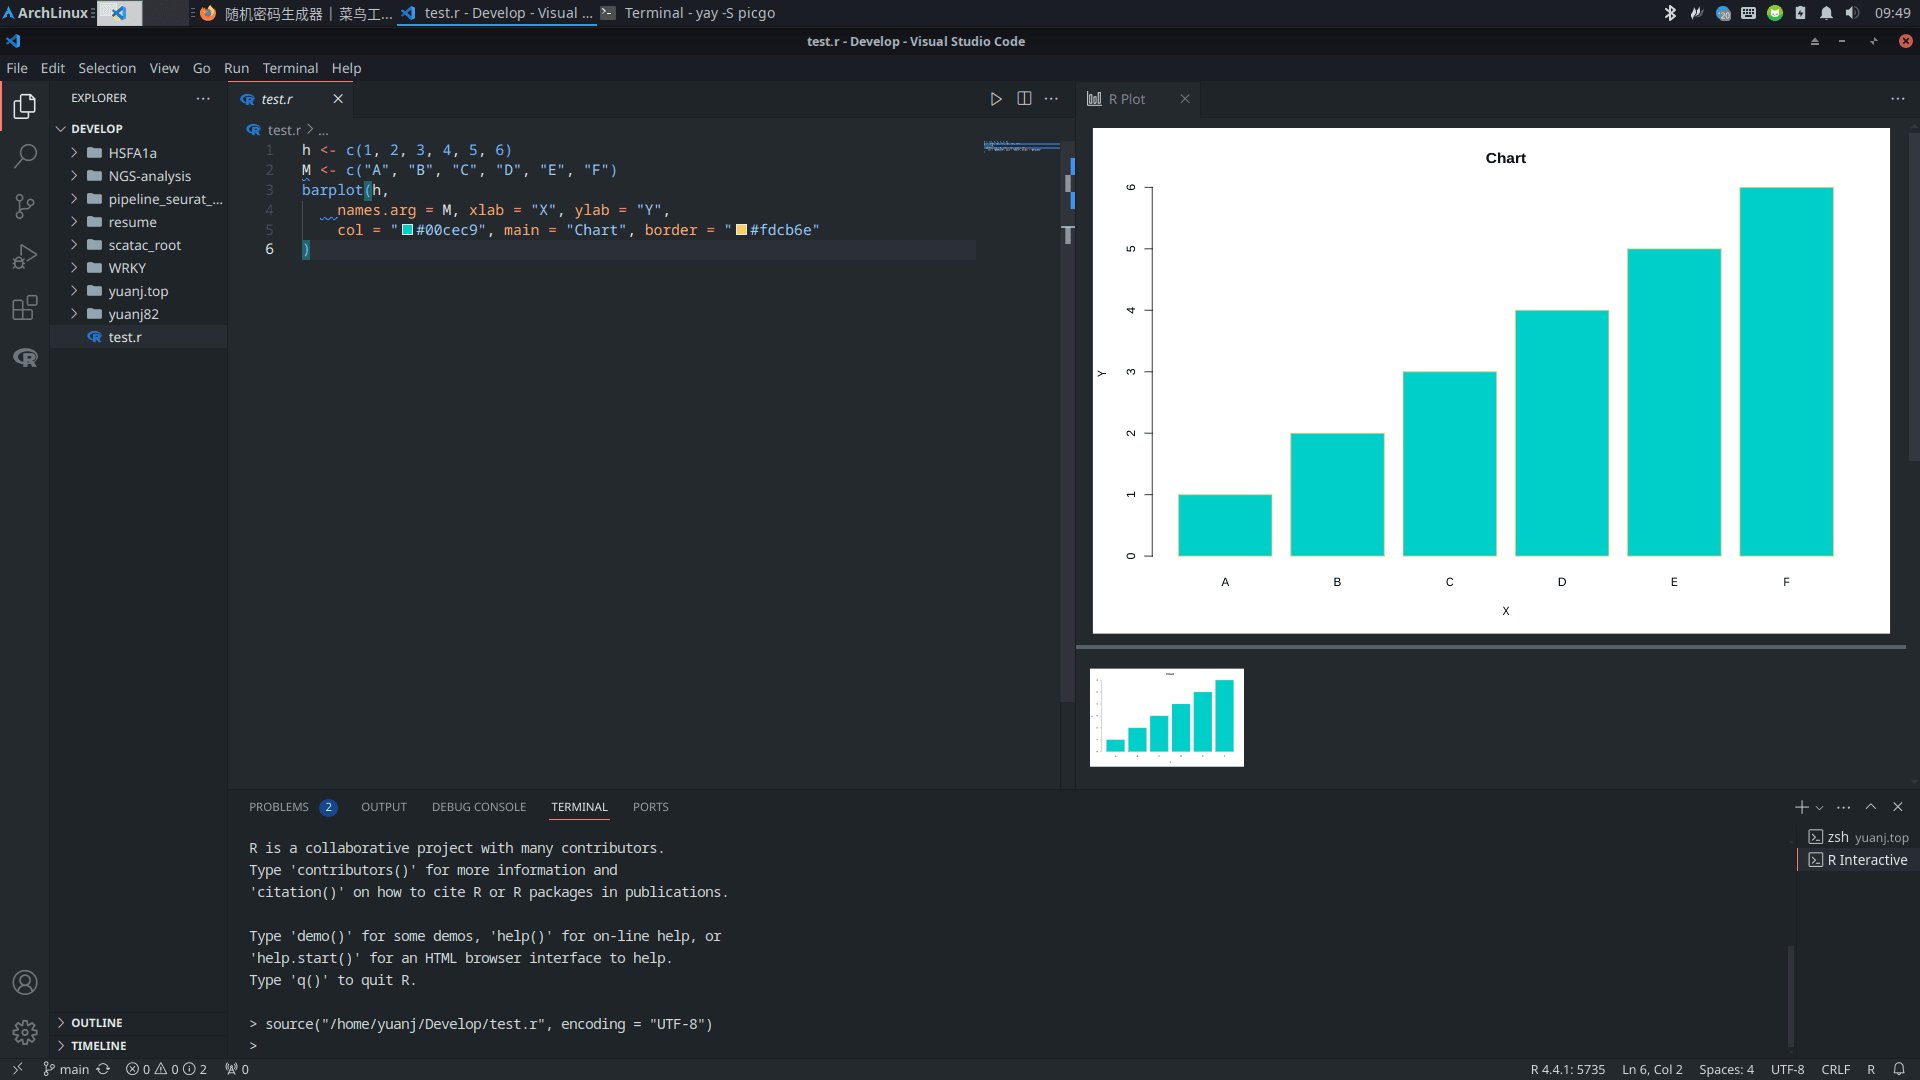Image resolution: width=1920 pixels, height=1080 pixels.
Task: Close the R Plot tab
Action: (x=1185, y=99)
